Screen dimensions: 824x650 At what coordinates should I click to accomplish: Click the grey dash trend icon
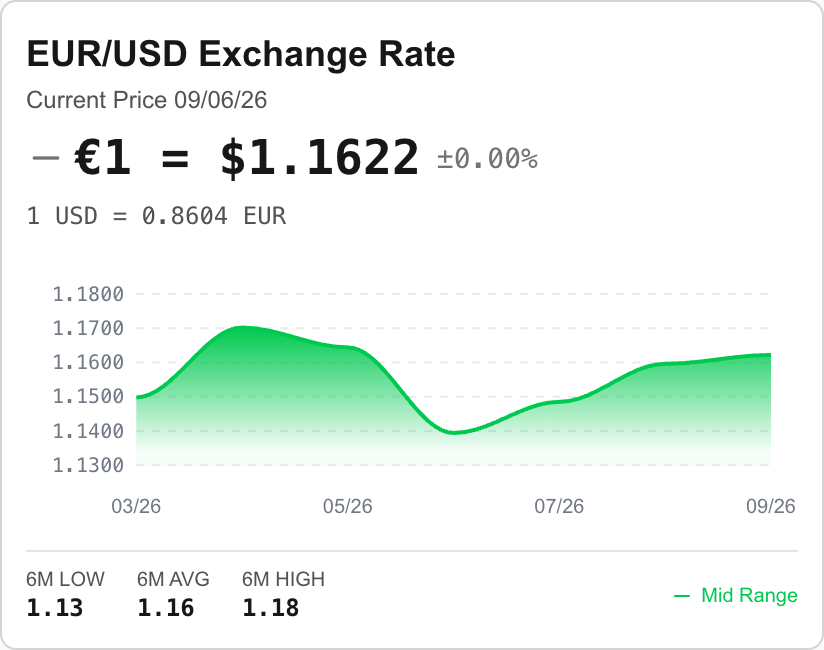45,157
